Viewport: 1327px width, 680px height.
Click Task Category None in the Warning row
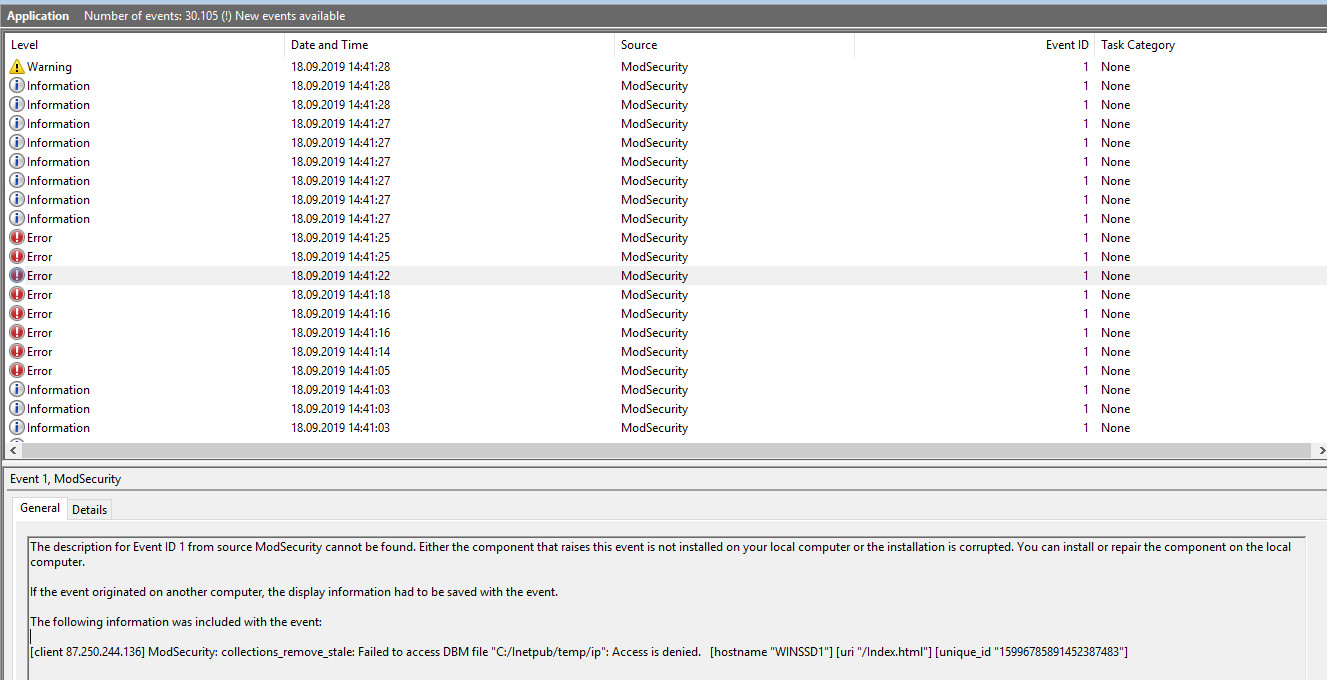point(1116,67)
